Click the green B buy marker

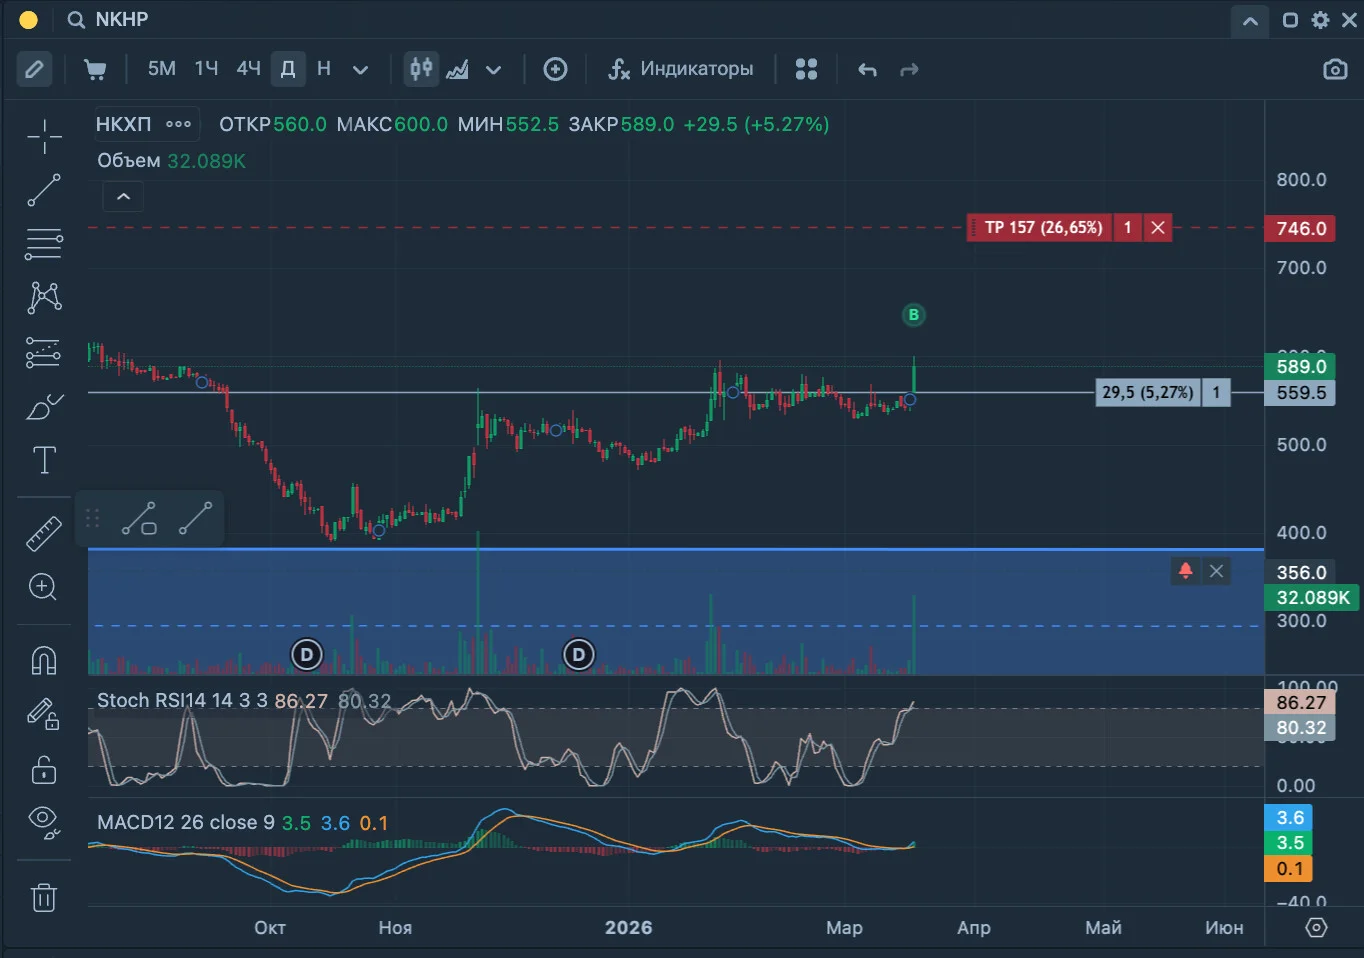[913, 315]
